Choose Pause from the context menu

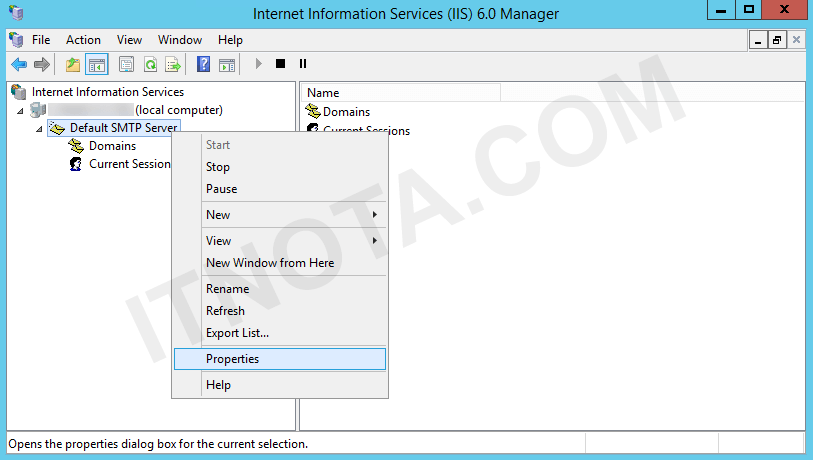[280, 189]
